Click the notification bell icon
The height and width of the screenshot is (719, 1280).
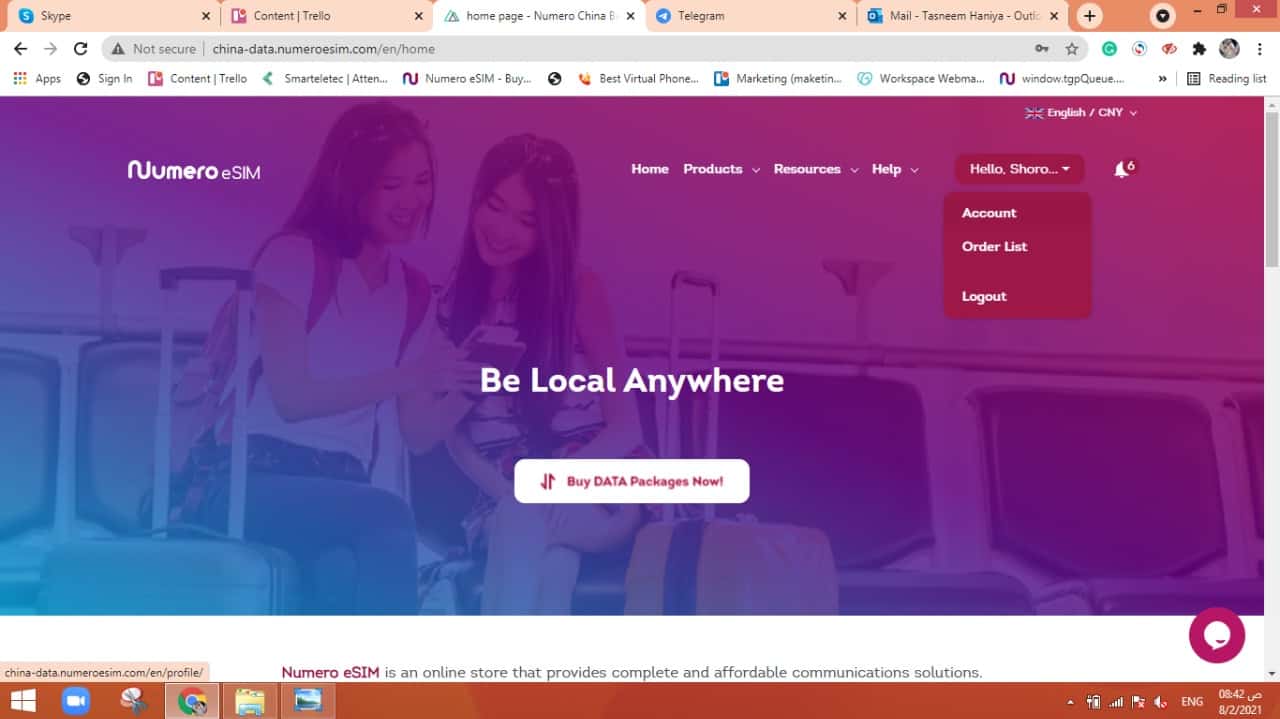coord(1122,170)
